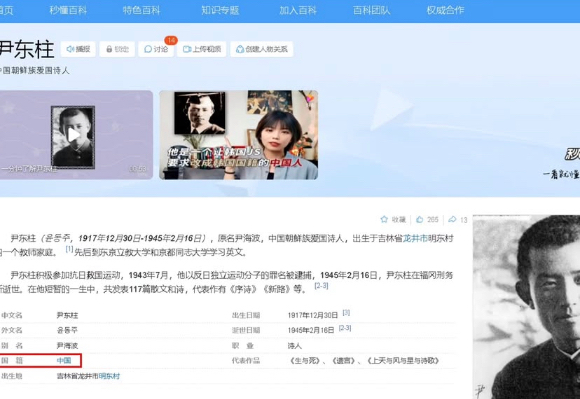The width and height of the screenshot is (580, 399).
Task: Click the birth date 1917年12月30日 value
Action: (x=313, y=315)
